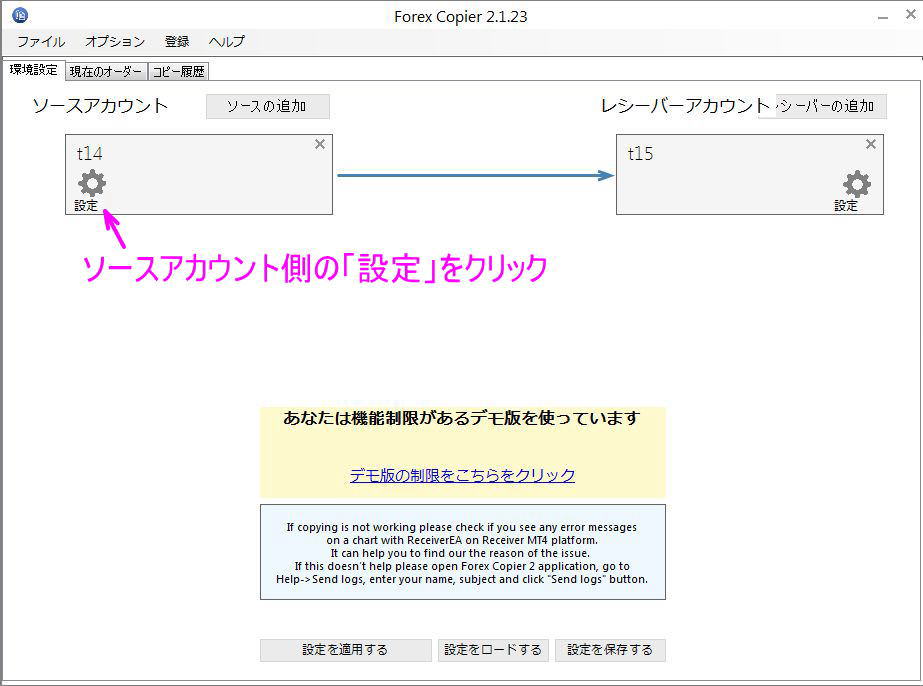Switch to the 現在のオーダー tab
The image size is (923, 686).
[105, 71]
